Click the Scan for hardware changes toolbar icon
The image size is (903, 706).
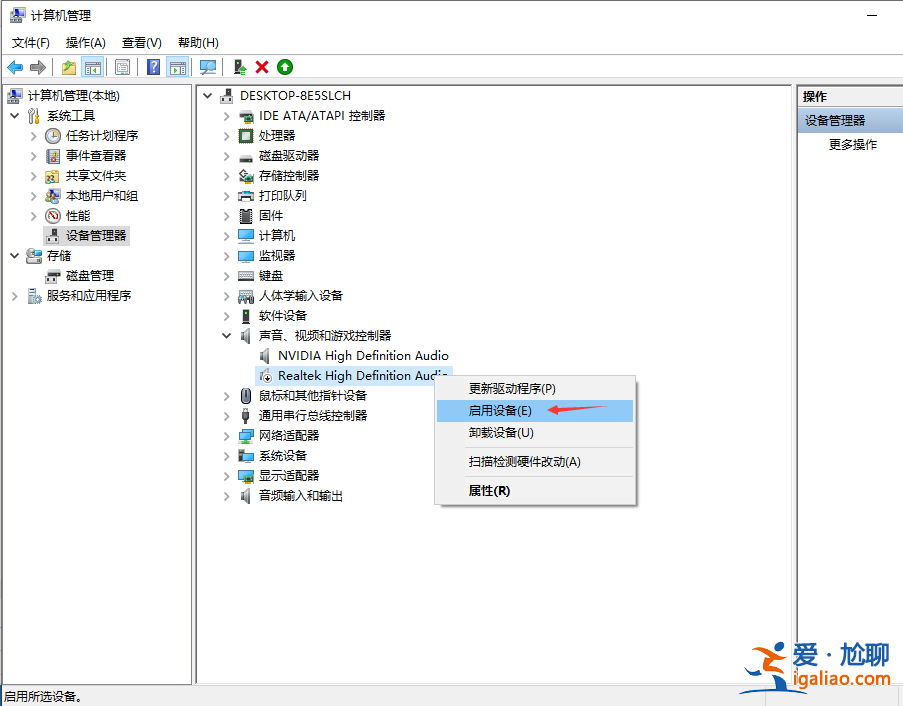click(208, 66)
